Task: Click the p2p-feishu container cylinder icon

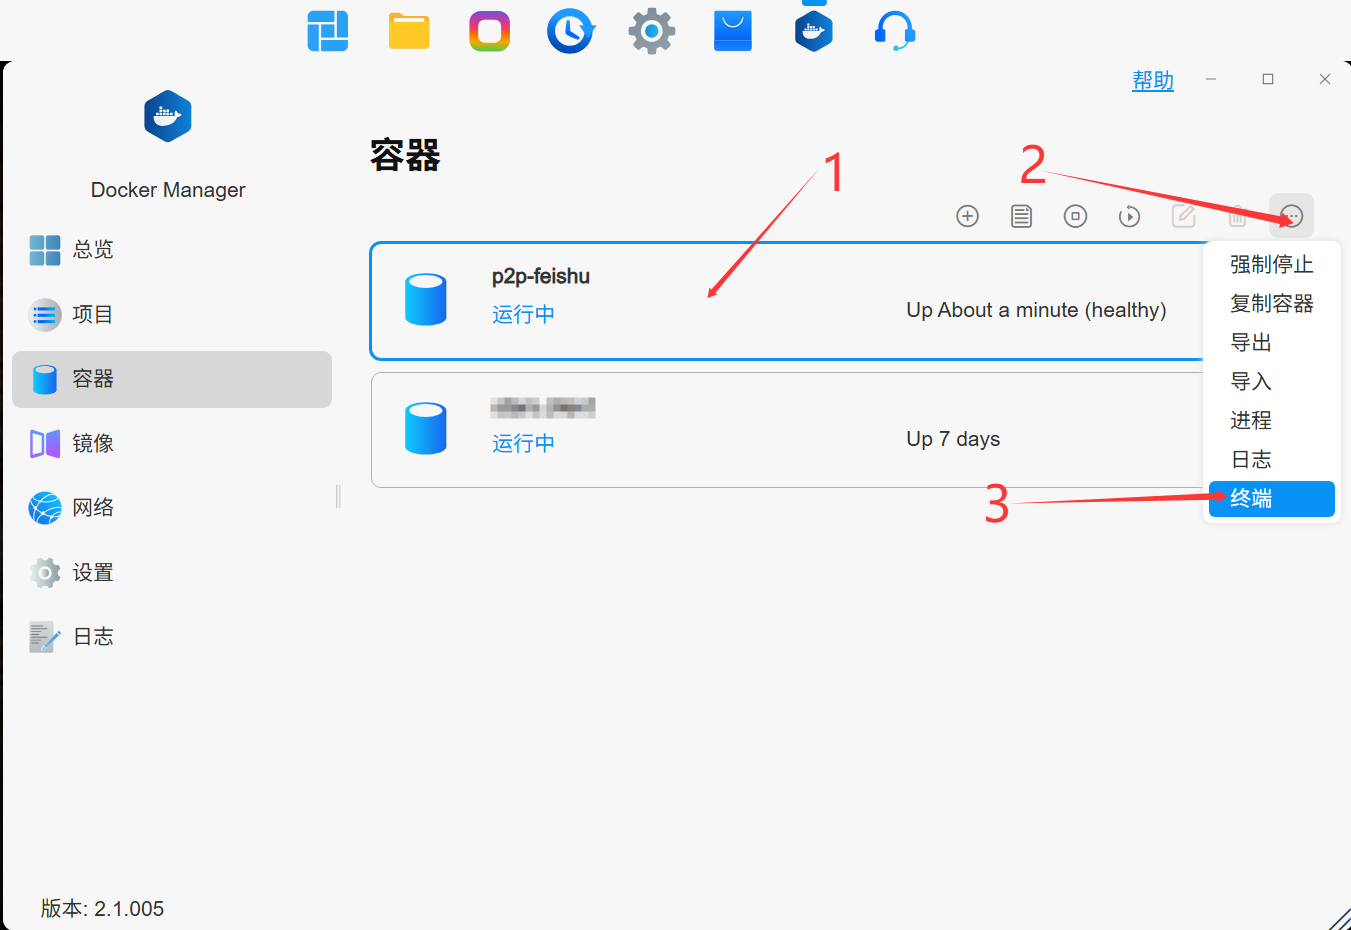Action: [426, 300]
